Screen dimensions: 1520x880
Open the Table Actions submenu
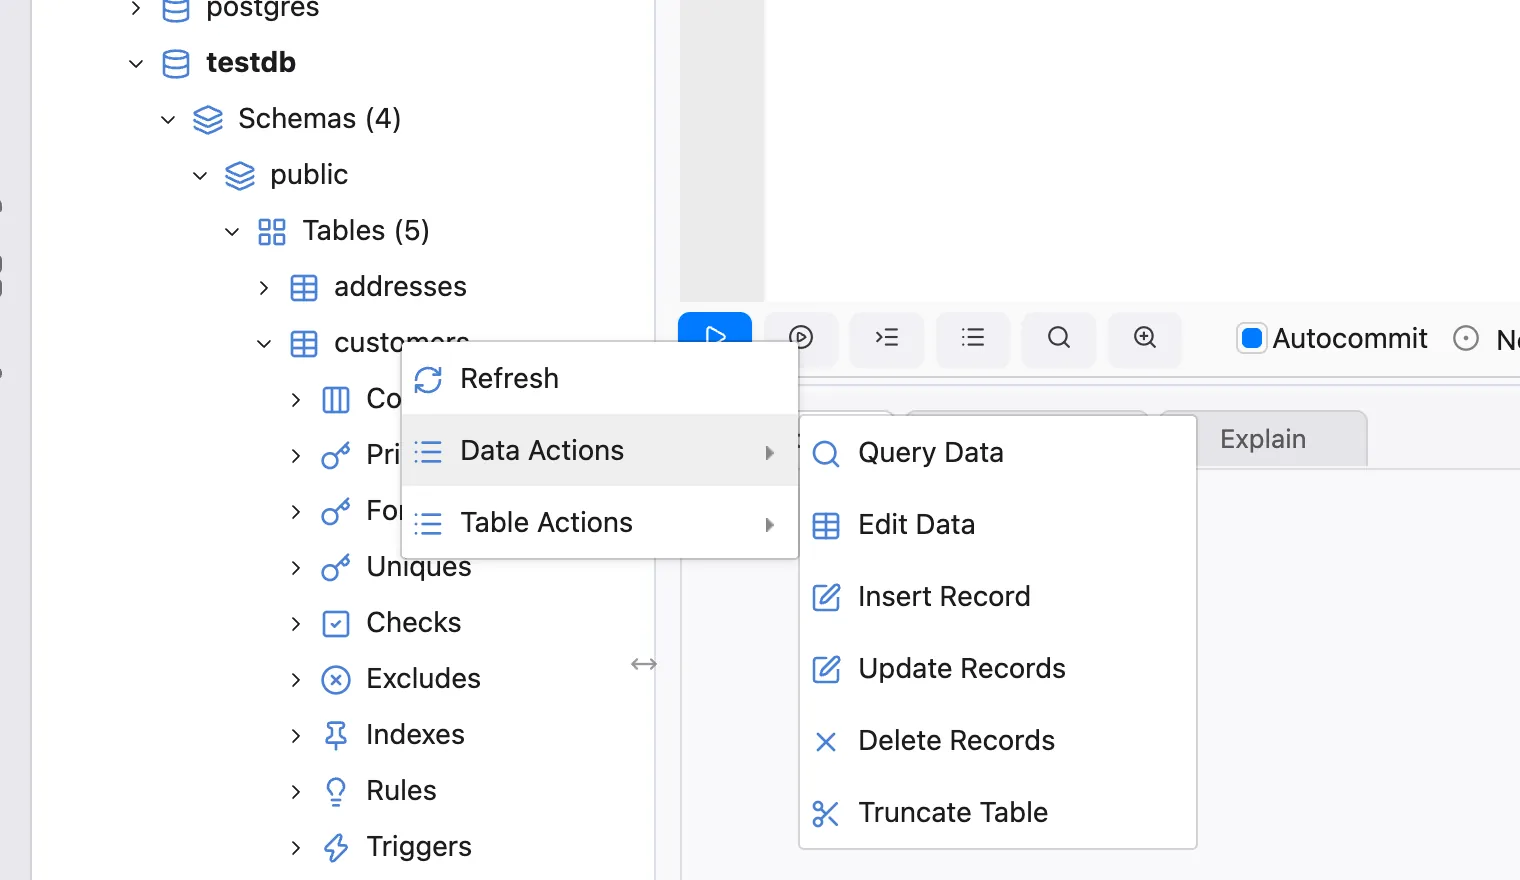click(x=600, y=523)
